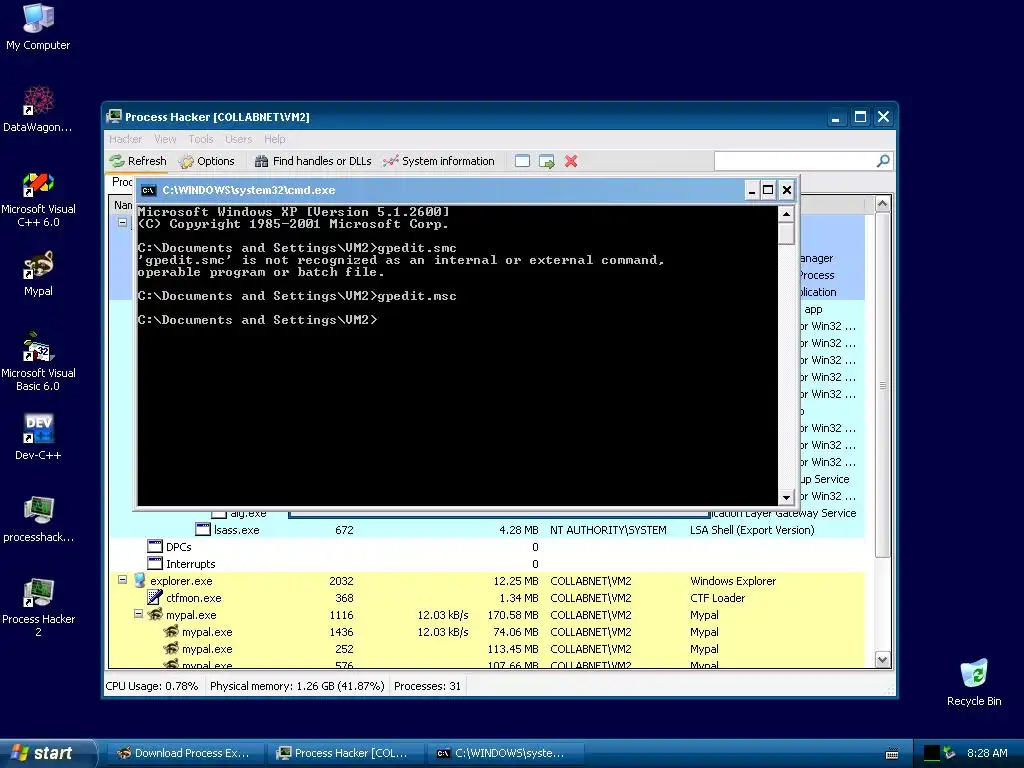Select mypal.exe with PID 1116
This screenshot has height=768, width=1024.
point(487,615)
